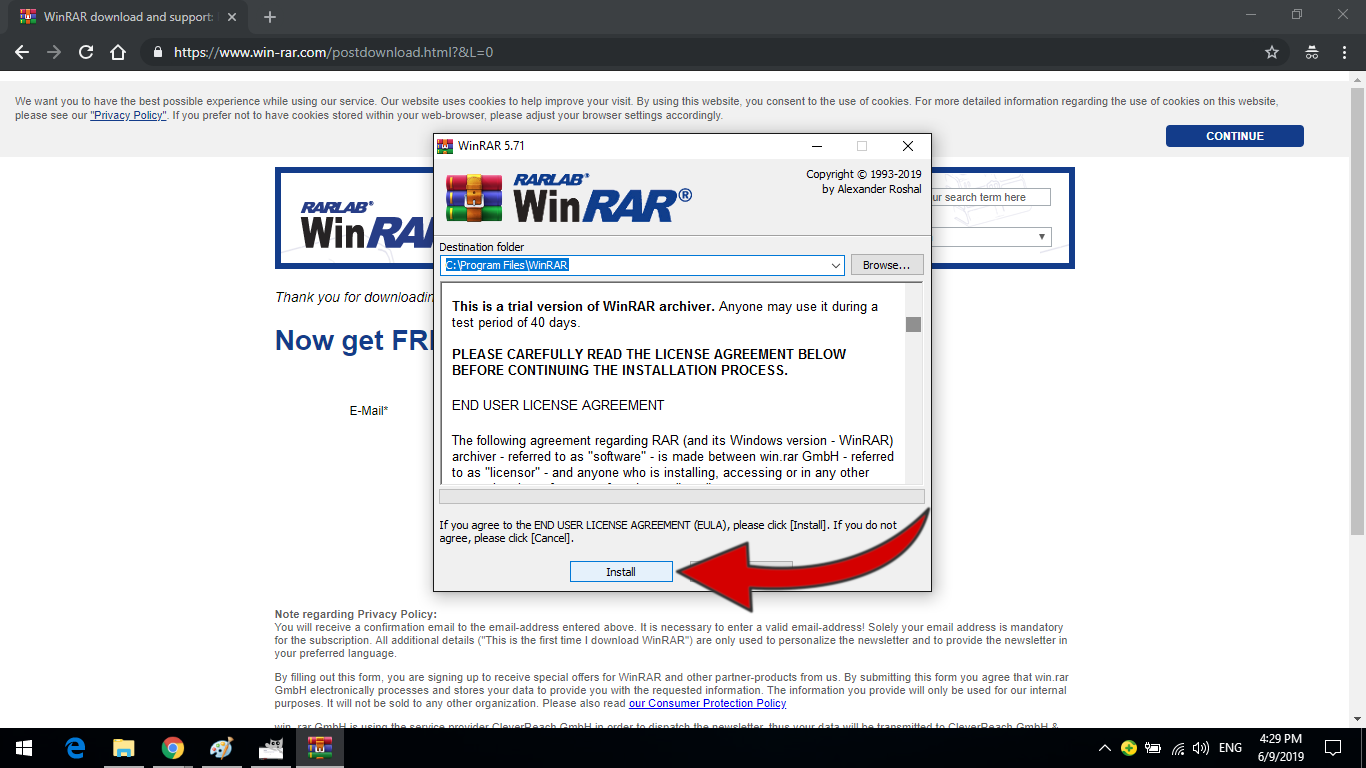
Task: Click the padlock site security icon
Action: click(157, 52)
